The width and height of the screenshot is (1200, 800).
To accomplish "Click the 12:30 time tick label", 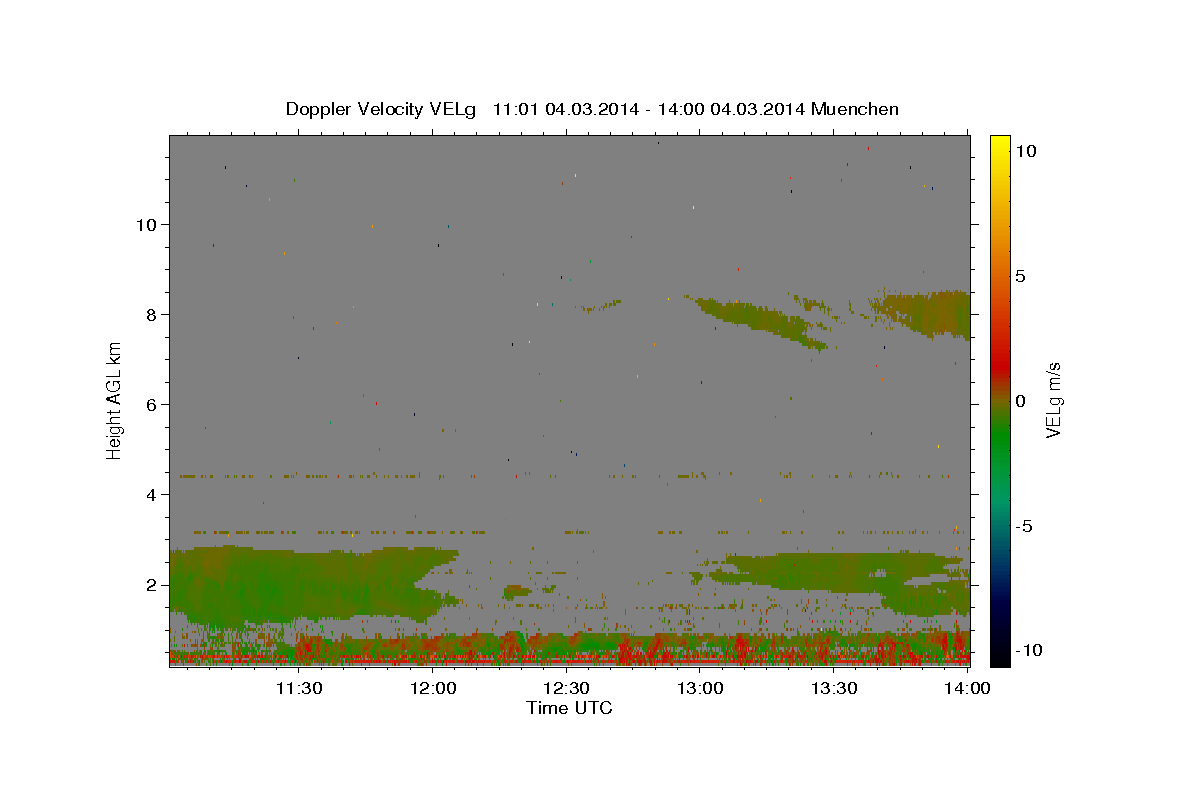I will (566, 688).
